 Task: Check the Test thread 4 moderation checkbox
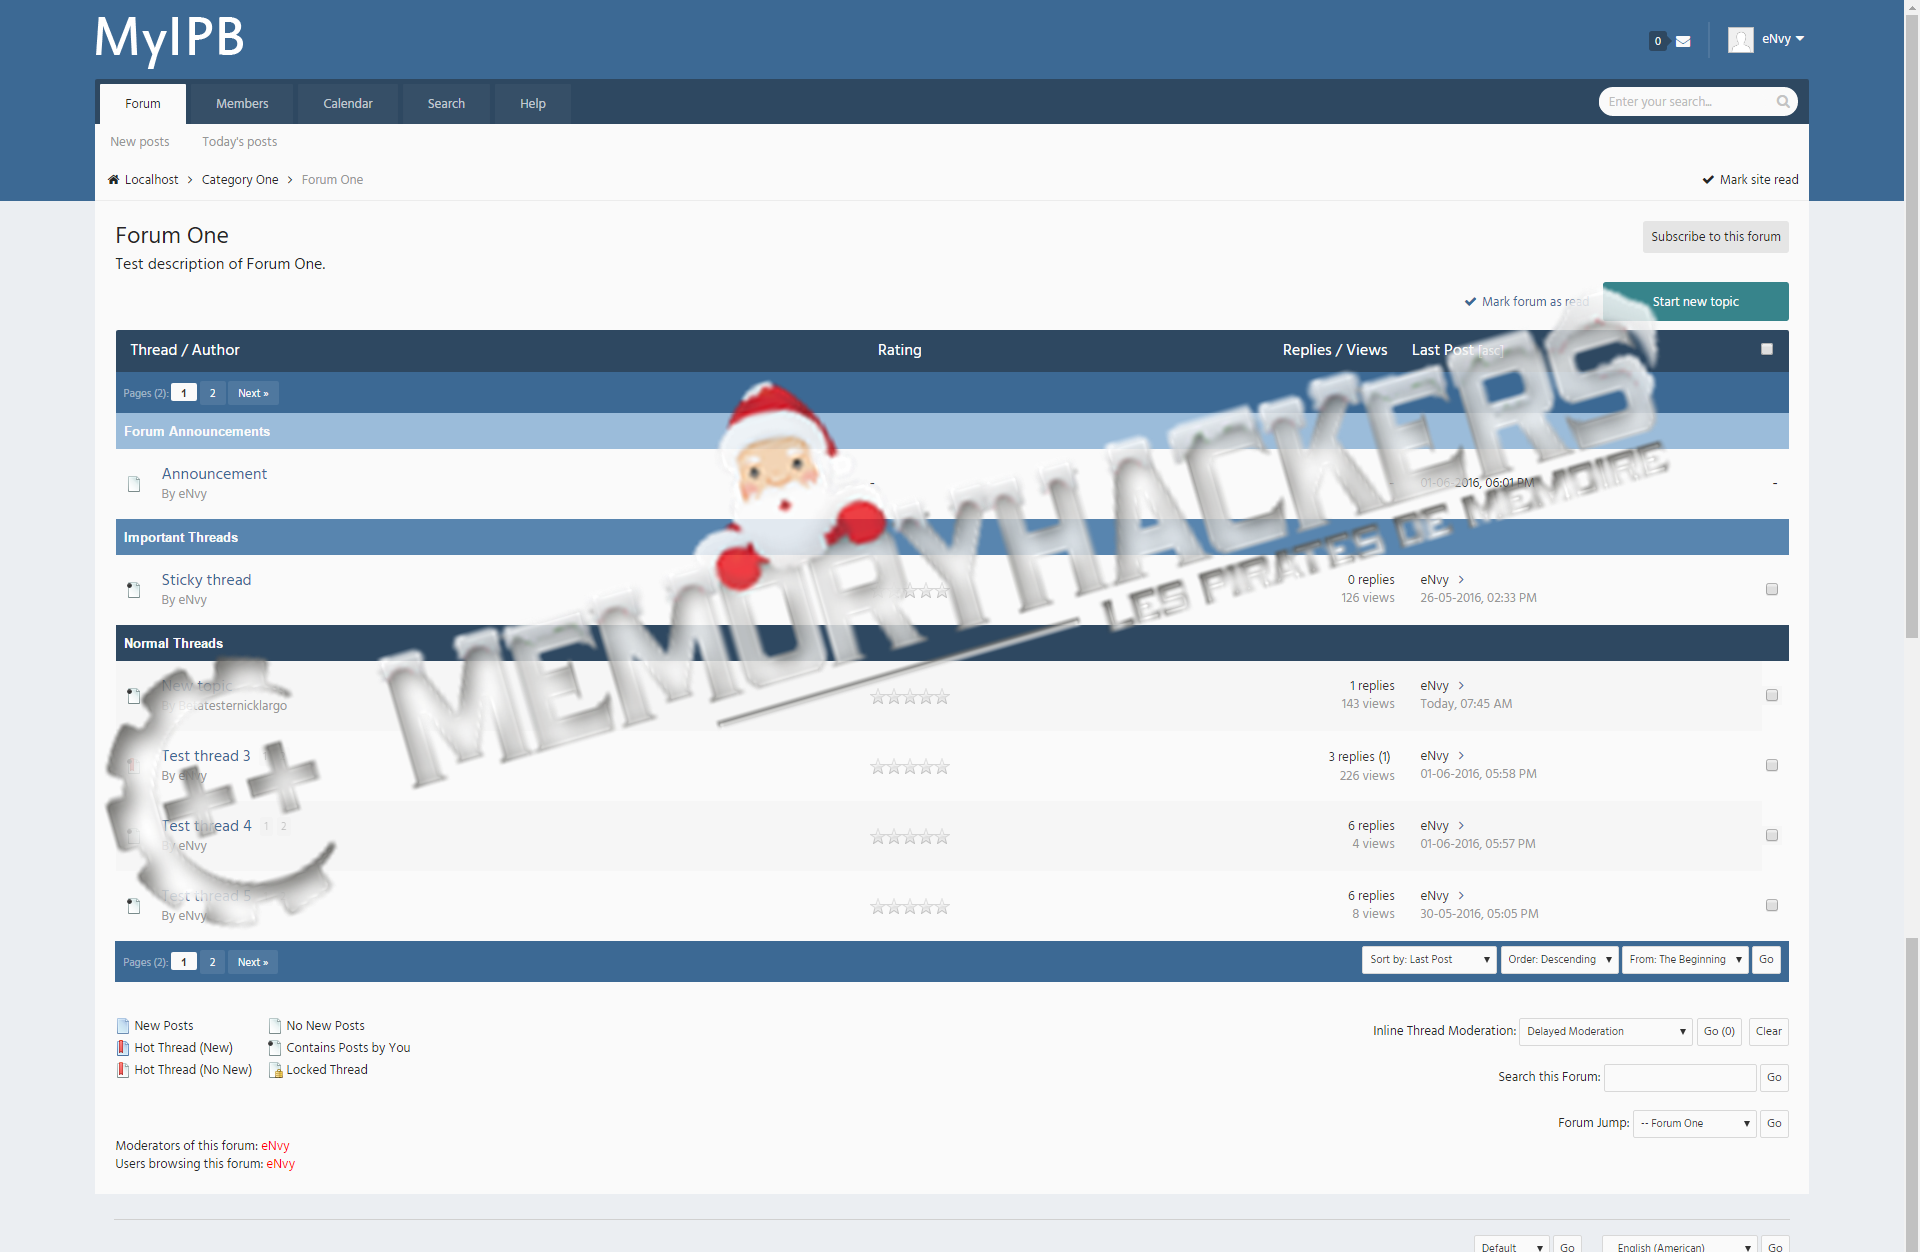[1772, 836]
